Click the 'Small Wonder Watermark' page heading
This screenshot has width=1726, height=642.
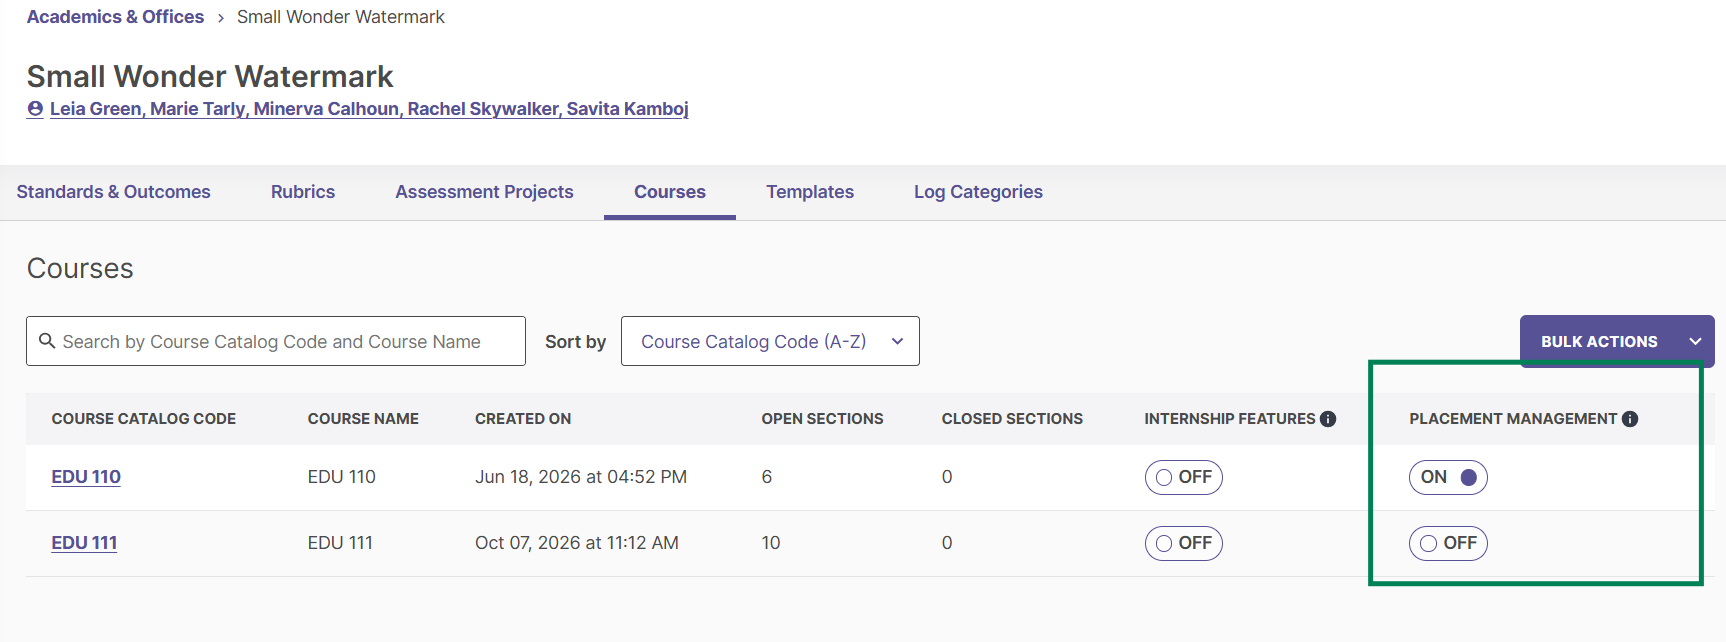(210, 76)
